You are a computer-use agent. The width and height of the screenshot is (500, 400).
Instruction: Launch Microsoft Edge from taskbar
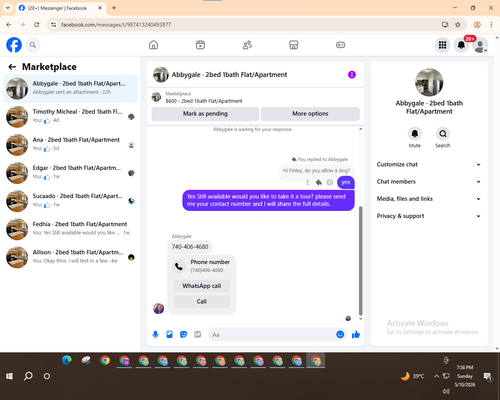pyautogui.click(x=67, y=360)
